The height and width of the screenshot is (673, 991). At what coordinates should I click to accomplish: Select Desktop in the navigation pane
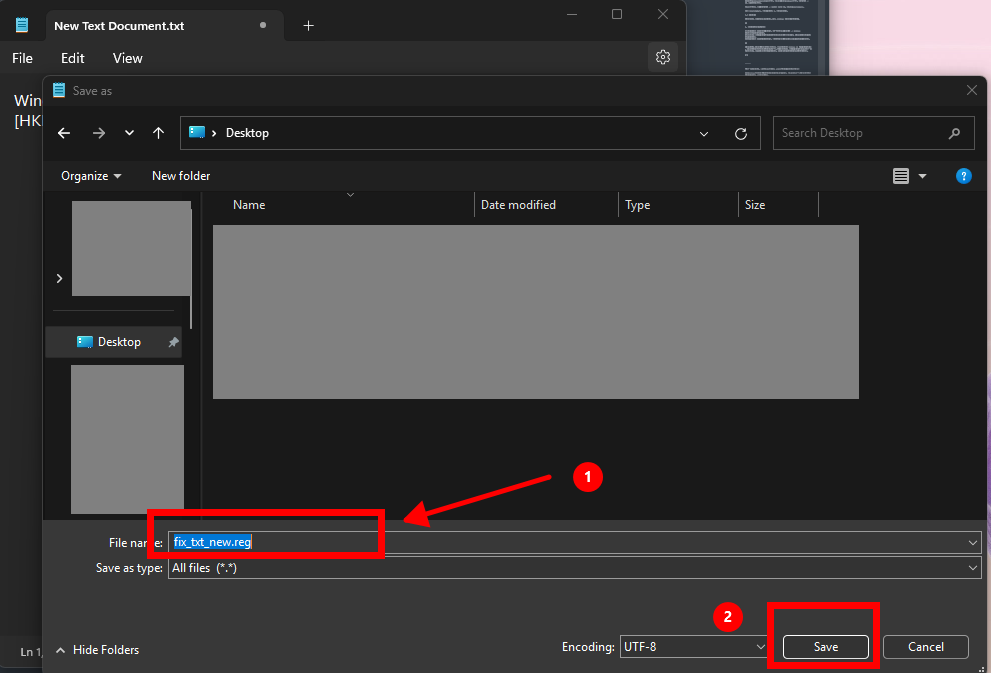[118, 342]
